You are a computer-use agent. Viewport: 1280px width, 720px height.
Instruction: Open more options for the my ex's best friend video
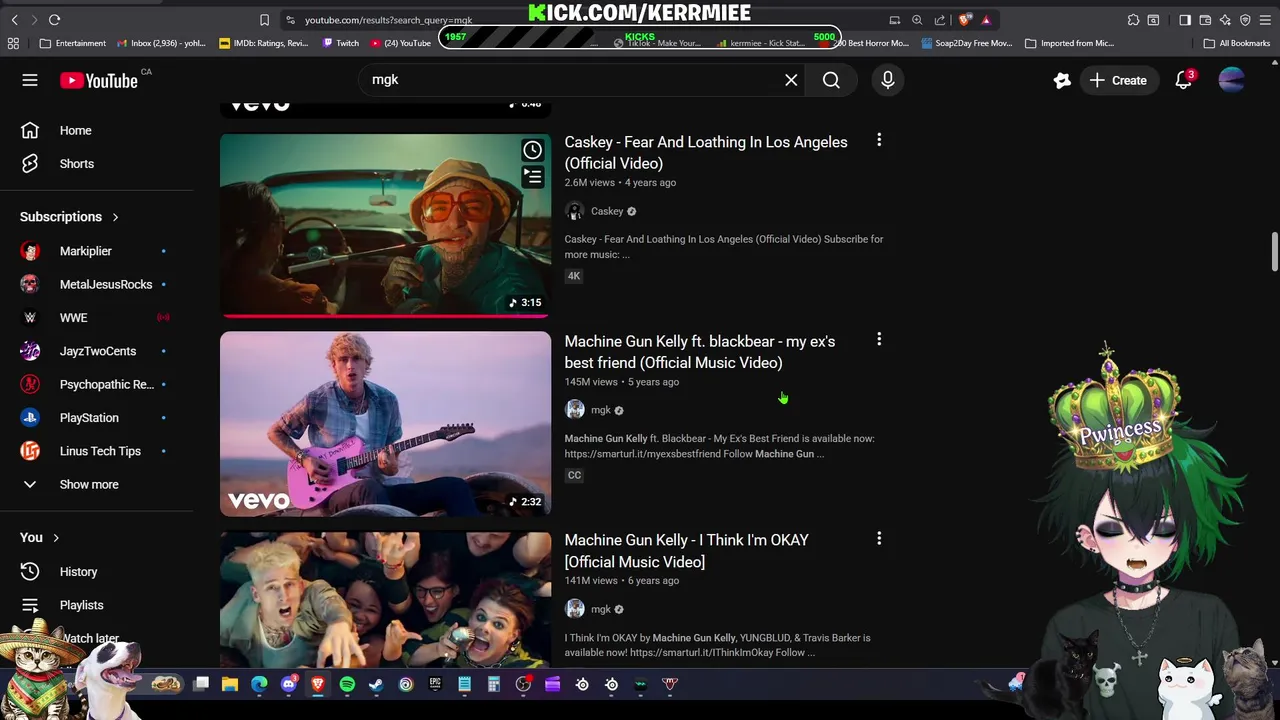tap(879, 340)
